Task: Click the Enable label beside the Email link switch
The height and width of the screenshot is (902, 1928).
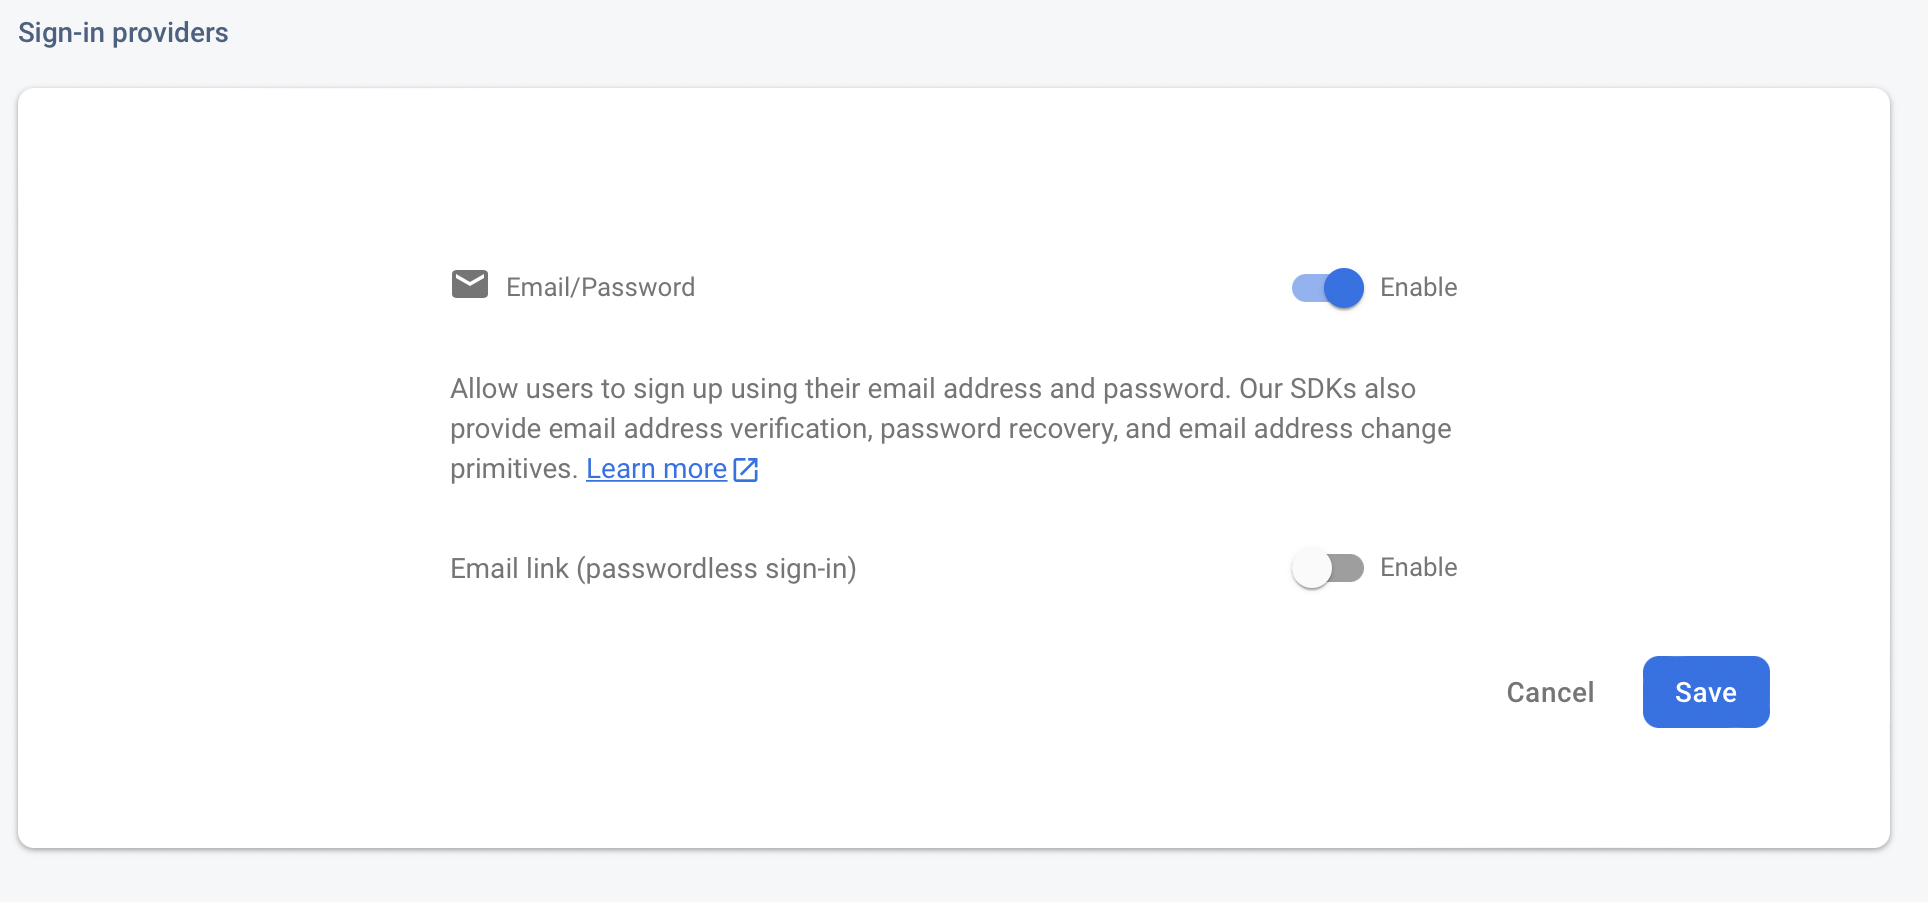Action: click(1418, 567)
